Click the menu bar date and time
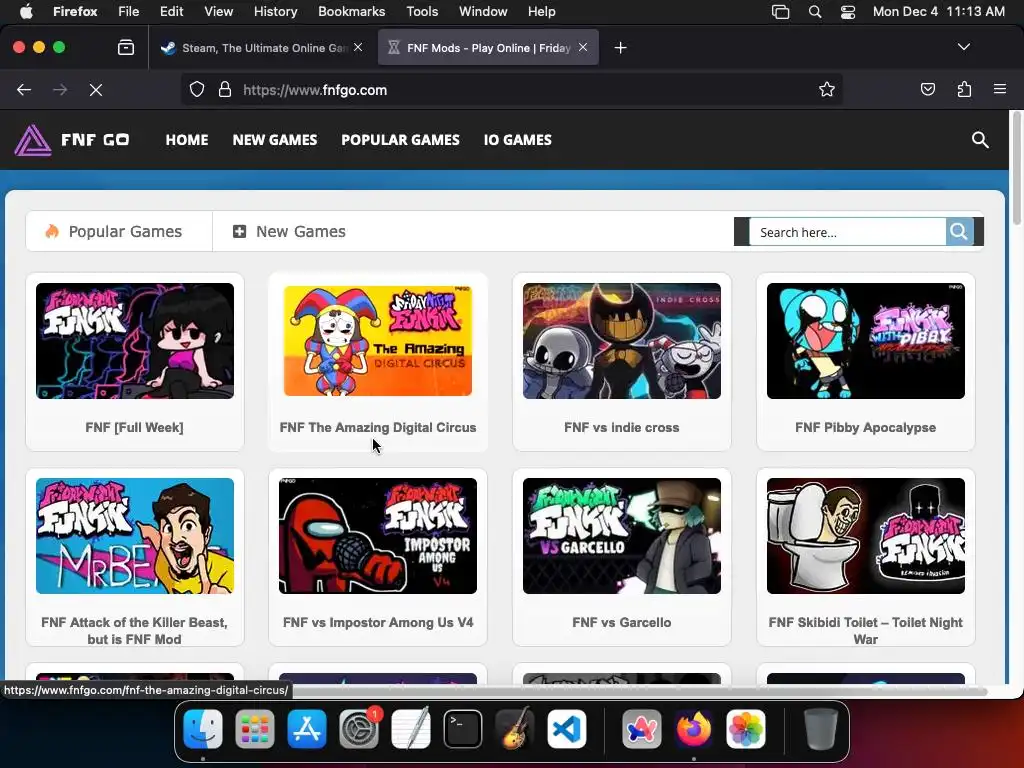The width and height of the screenshot is (1024, 768). [x=938, y=12]
